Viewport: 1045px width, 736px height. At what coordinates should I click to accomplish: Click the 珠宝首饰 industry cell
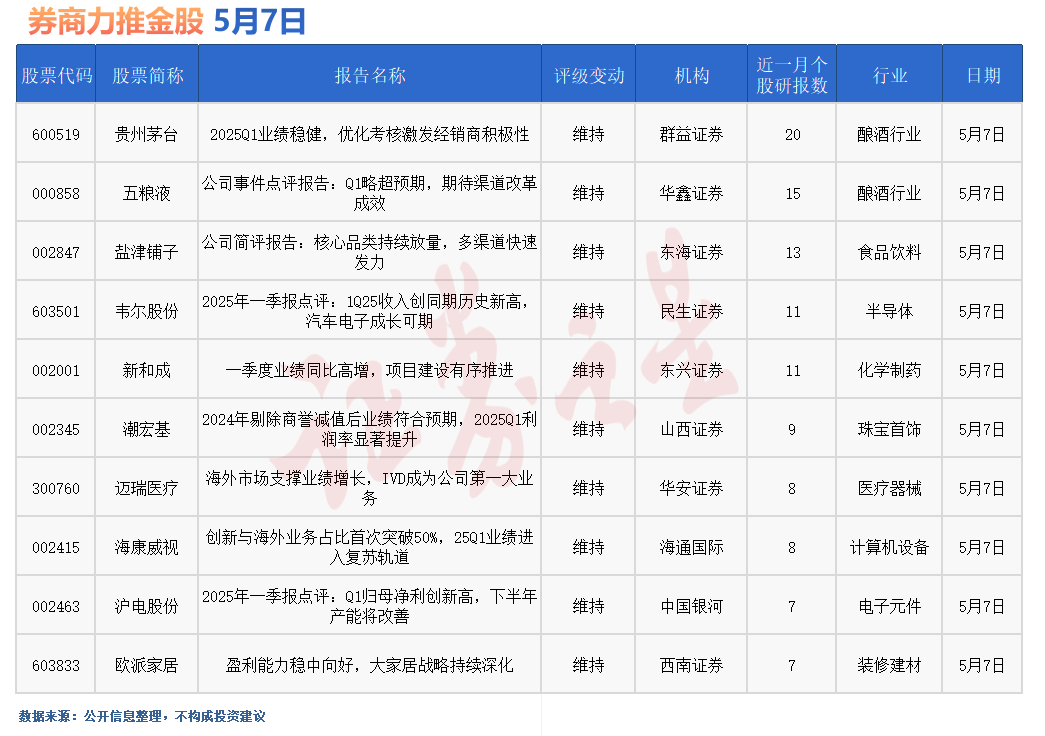pyautogui.click(x=890, y=430)
